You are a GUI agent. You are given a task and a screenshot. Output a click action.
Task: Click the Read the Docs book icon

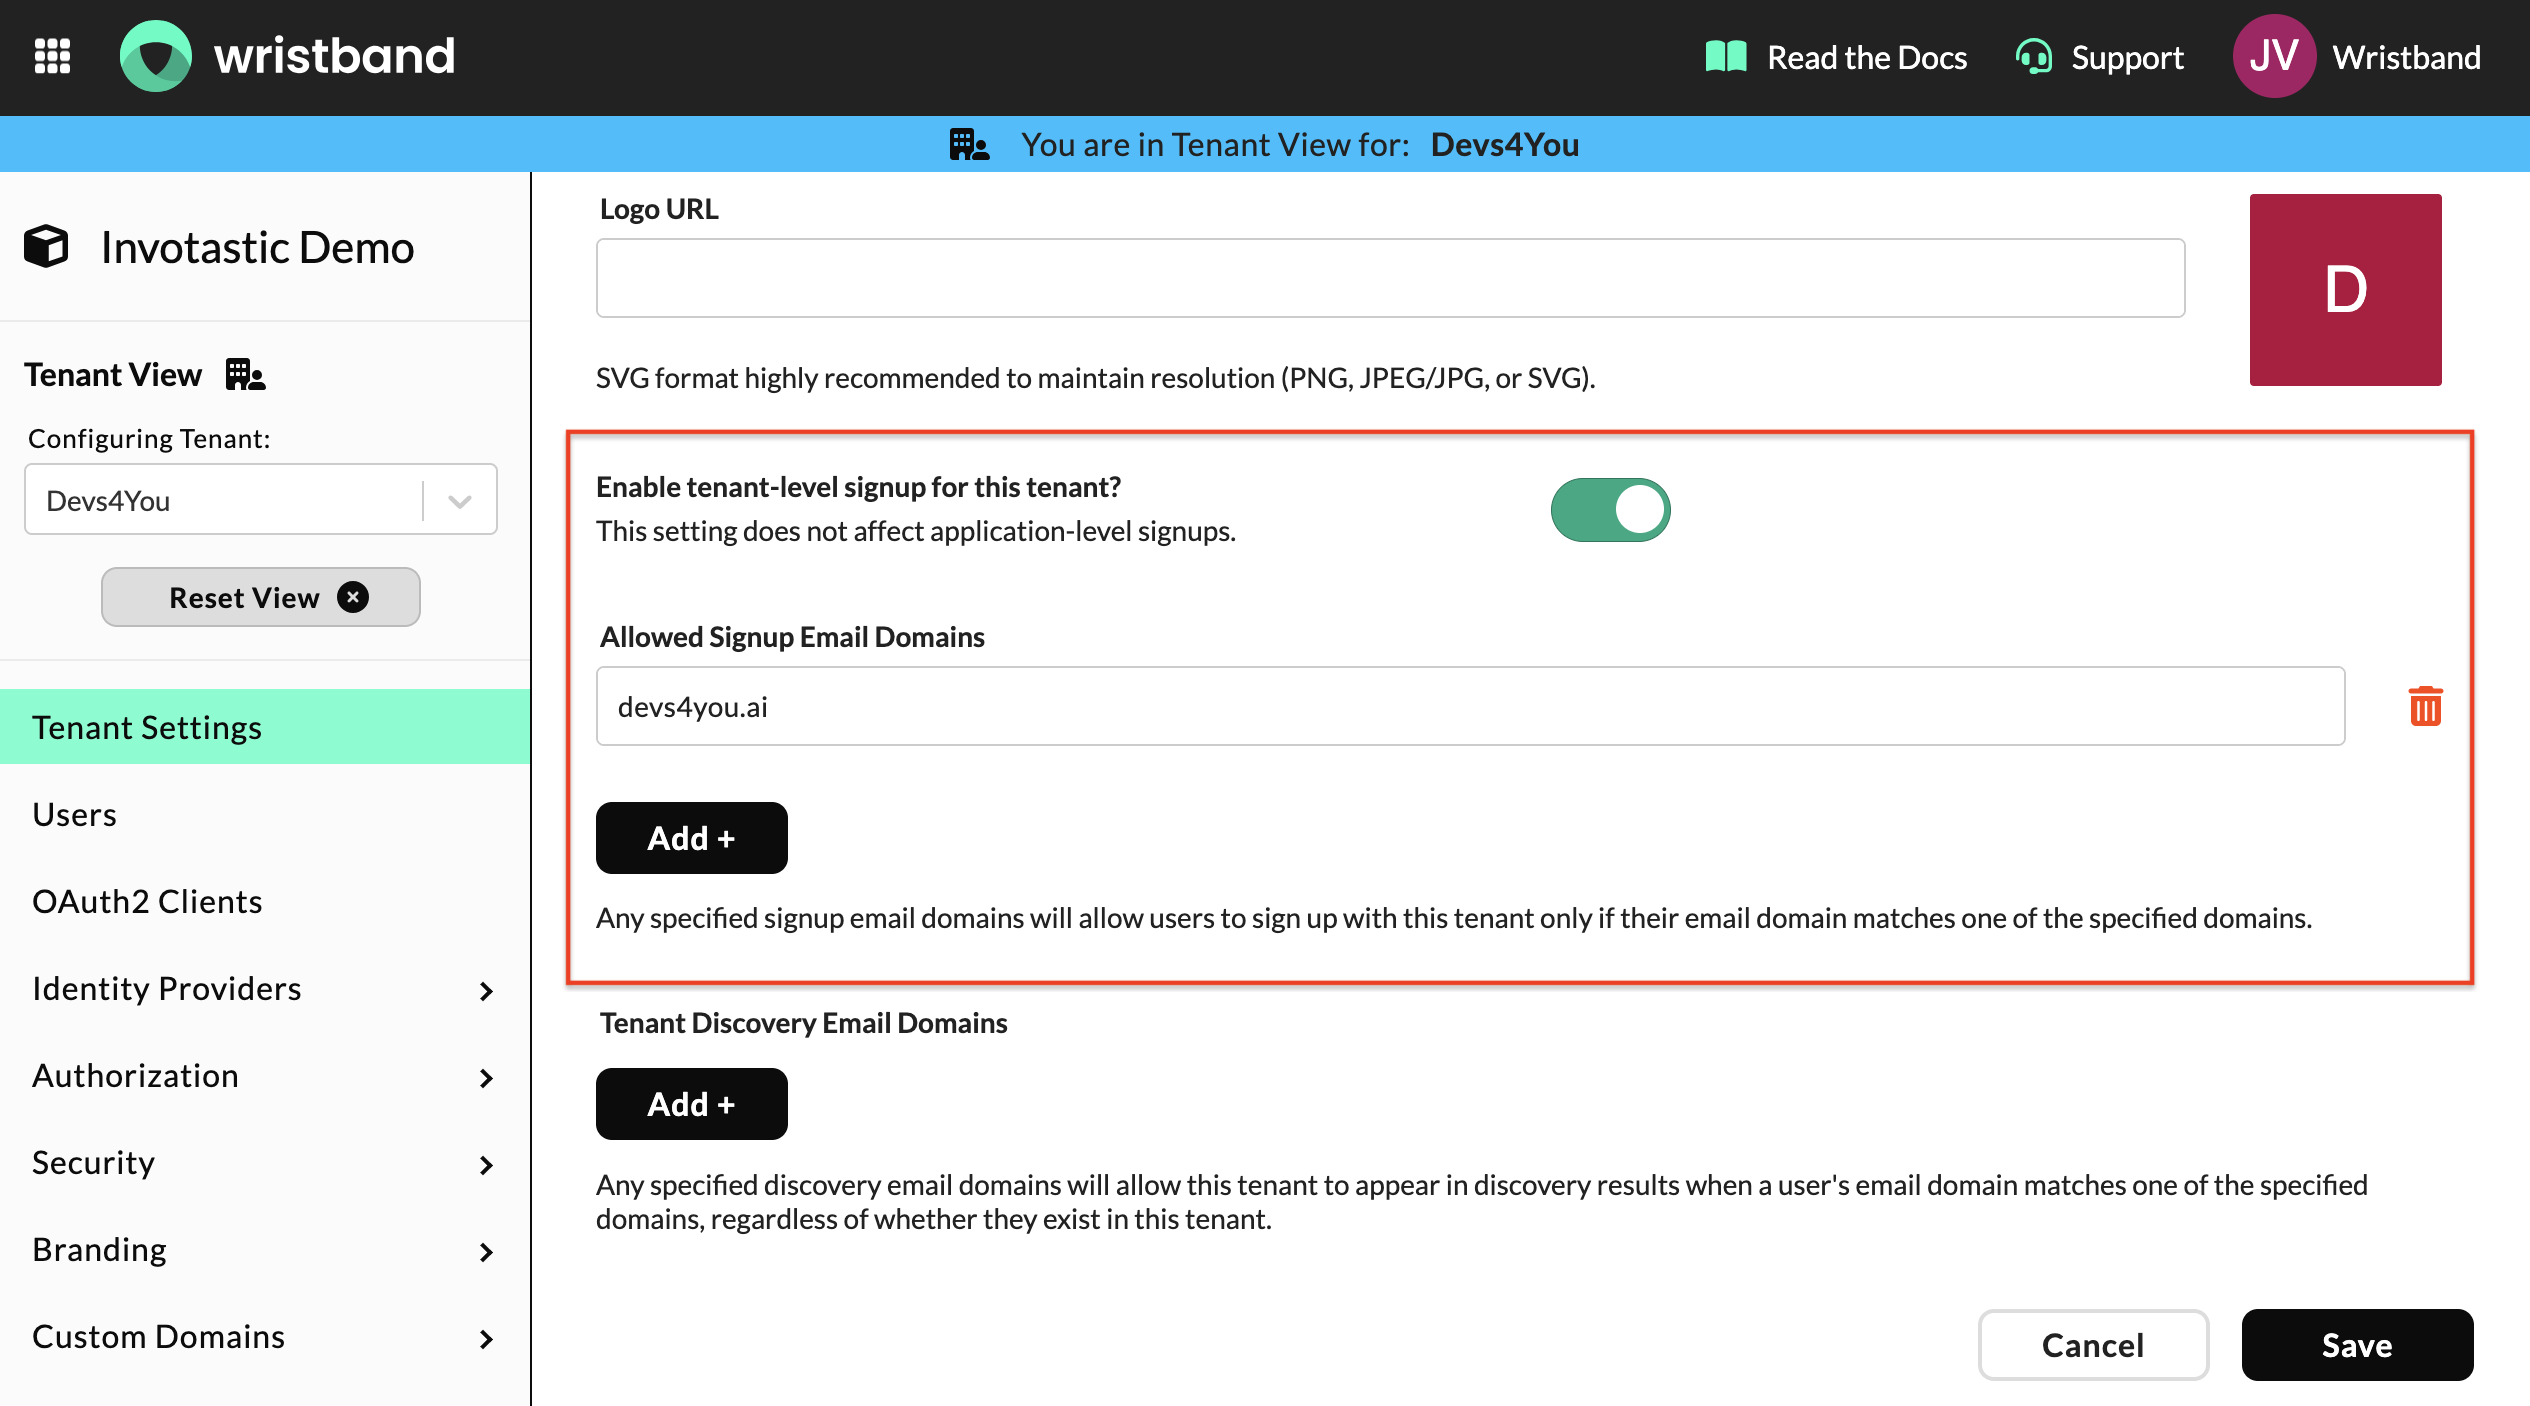[1725, 57]
